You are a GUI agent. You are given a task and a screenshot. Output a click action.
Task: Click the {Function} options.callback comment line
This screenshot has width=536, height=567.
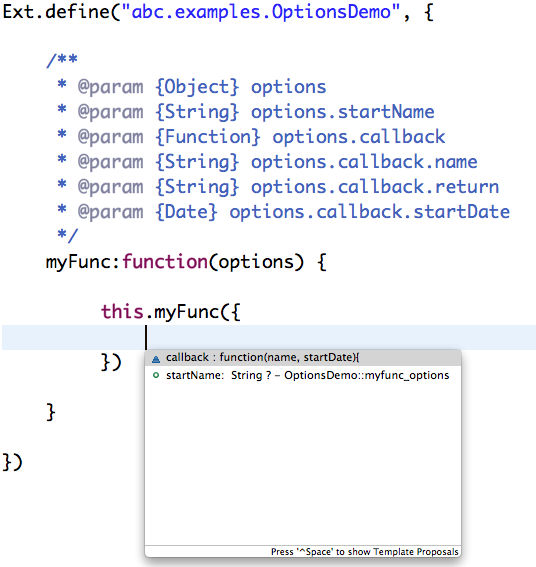(251, 137)
